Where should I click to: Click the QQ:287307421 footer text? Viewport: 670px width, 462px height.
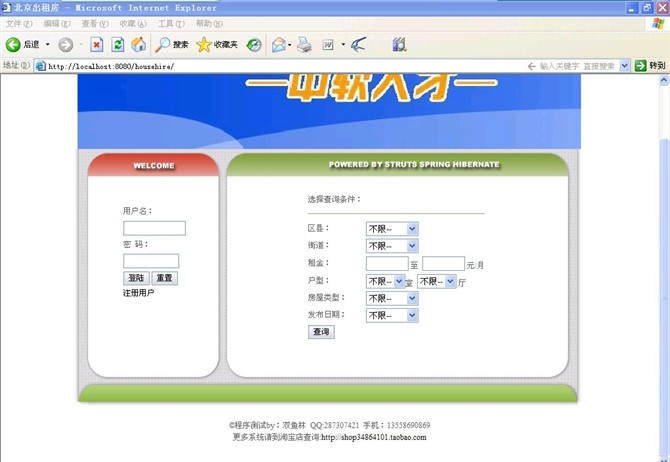(x=334, y=425)
